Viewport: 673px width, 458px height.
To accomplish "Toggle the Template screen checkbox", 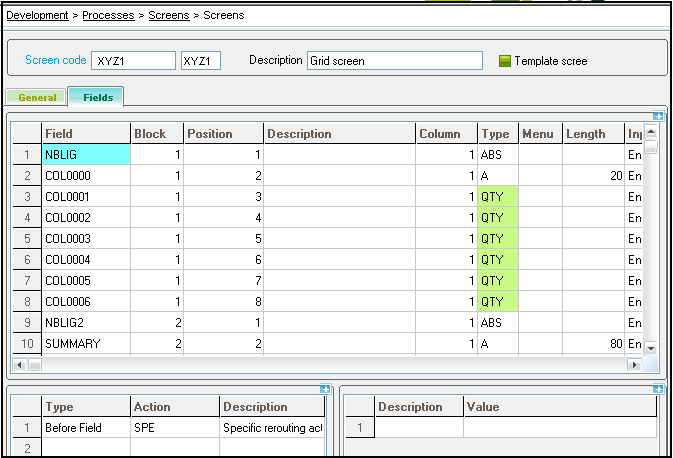I will pos(505,61).
